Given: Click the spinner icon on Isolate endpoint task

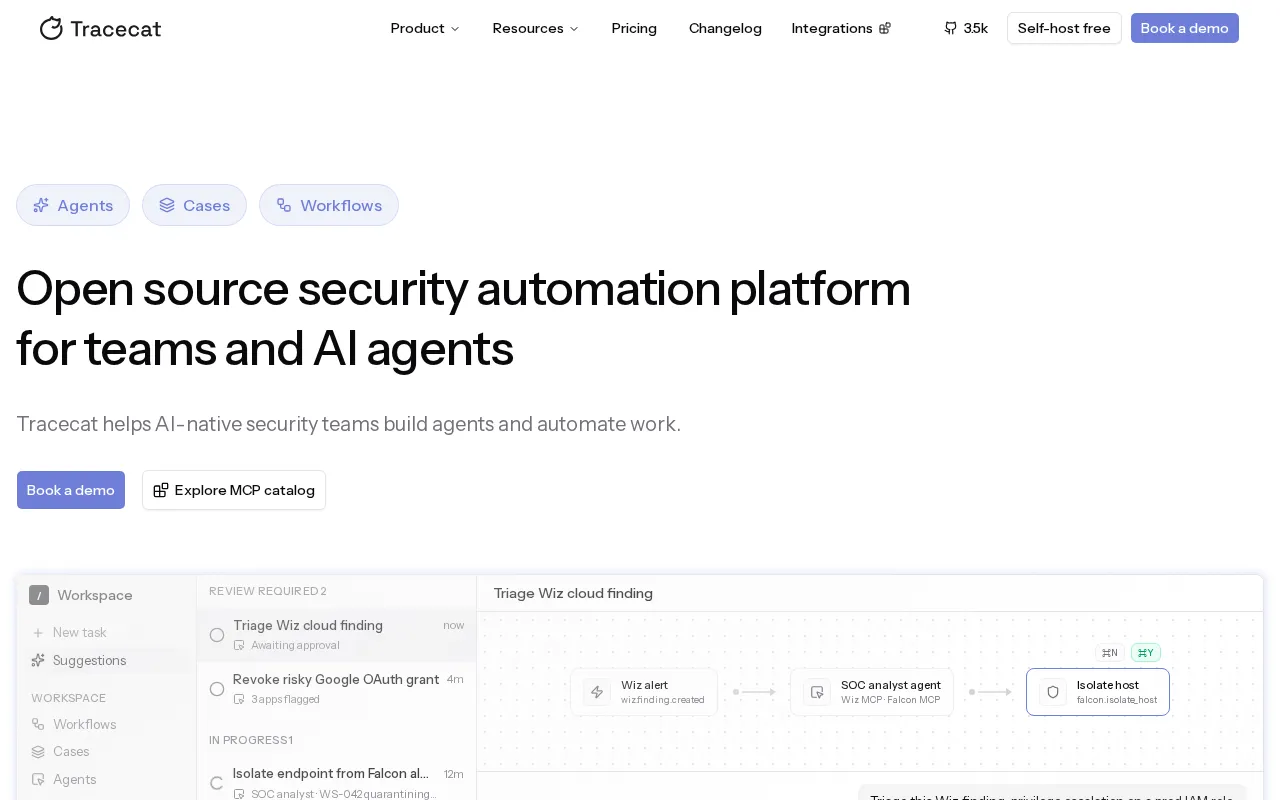Looking at the screenshot, I should [217, 783].
